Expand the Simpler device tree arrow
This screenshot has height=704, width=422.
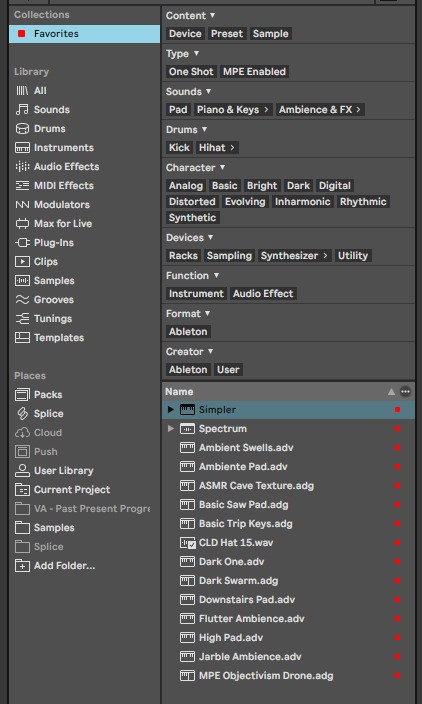point(170,409)
